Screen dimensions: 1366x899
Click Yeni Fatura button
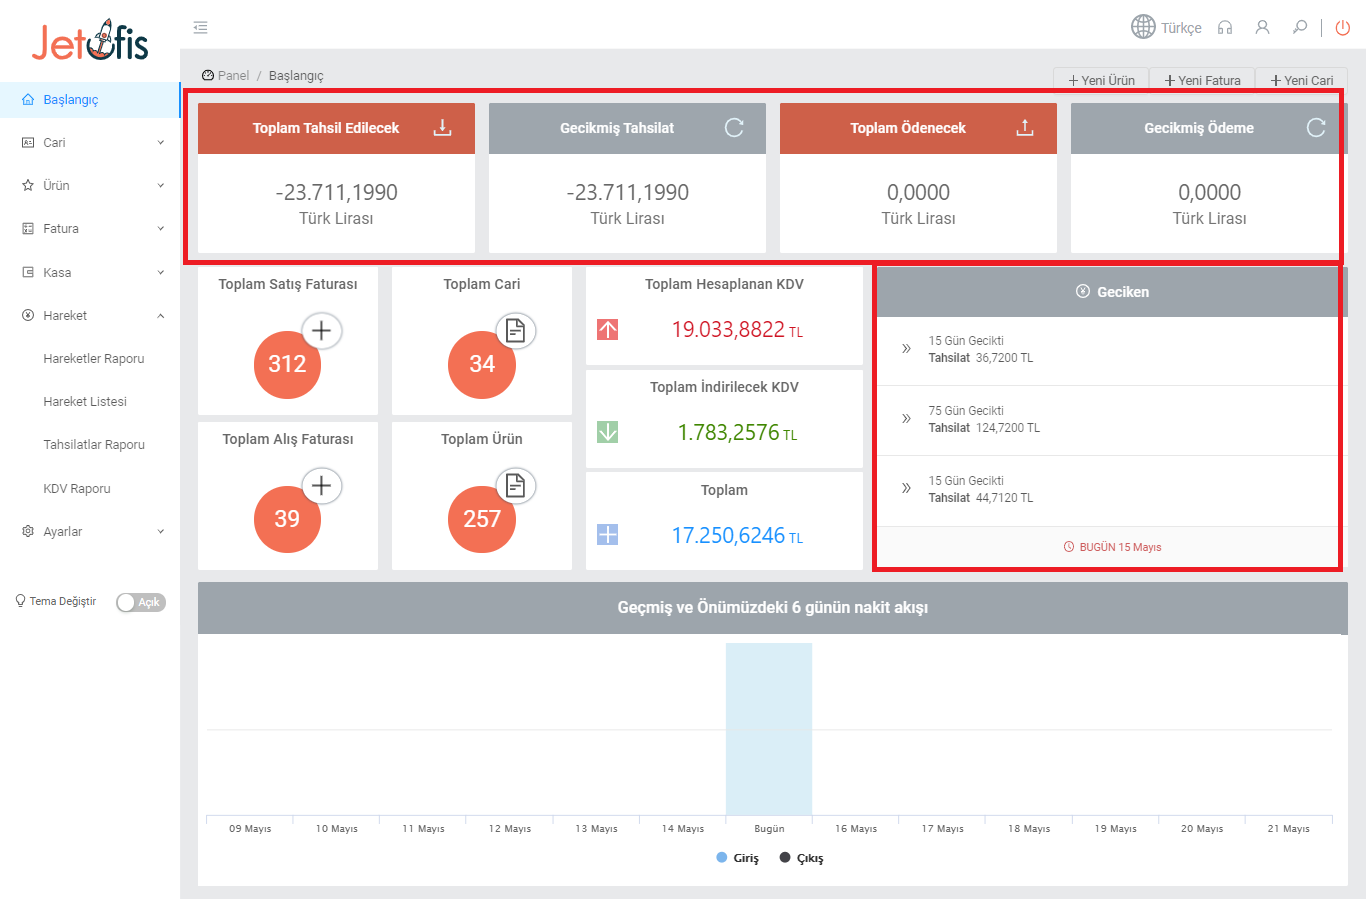coord(1202,80)
